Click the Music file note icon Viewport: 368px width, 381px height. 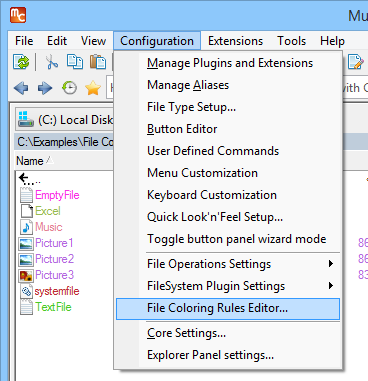pos(26,227)
